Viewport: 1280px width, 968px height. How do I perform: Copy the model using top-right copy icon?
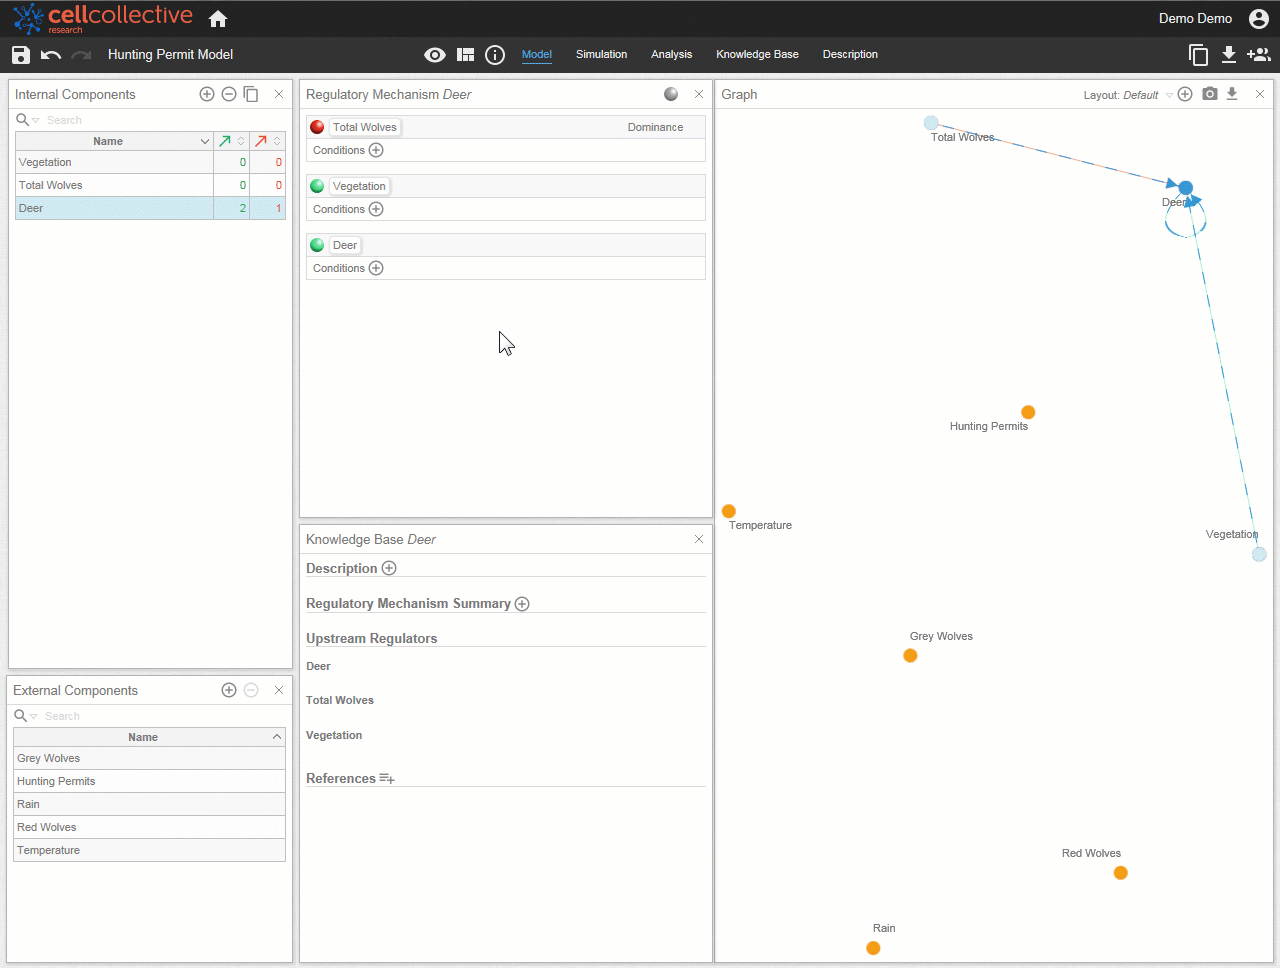pyautogui.click(x=1198, y=55)
